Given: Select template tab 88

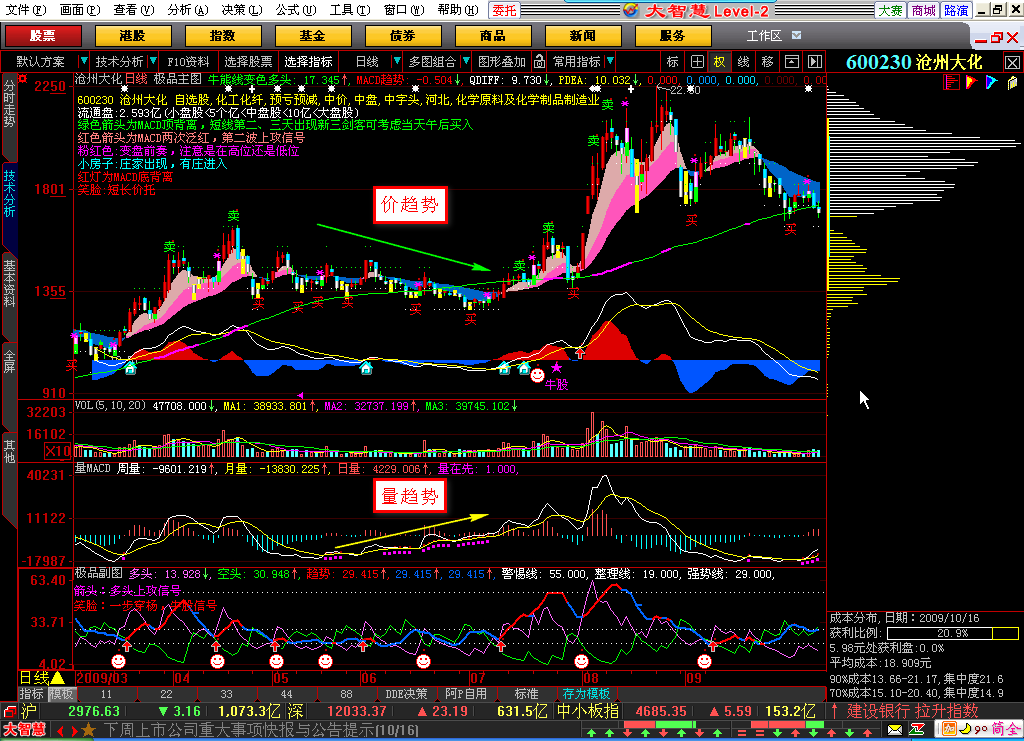Looking at the screenshot, I should (346, 693).
